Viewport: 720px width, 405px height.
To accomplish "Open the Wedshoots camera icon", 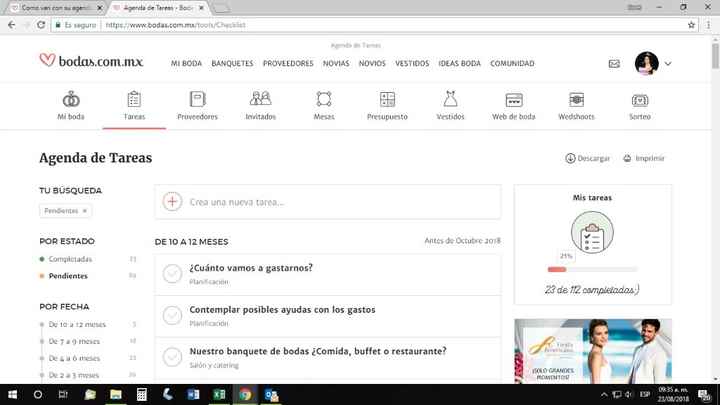I will 576,99.
